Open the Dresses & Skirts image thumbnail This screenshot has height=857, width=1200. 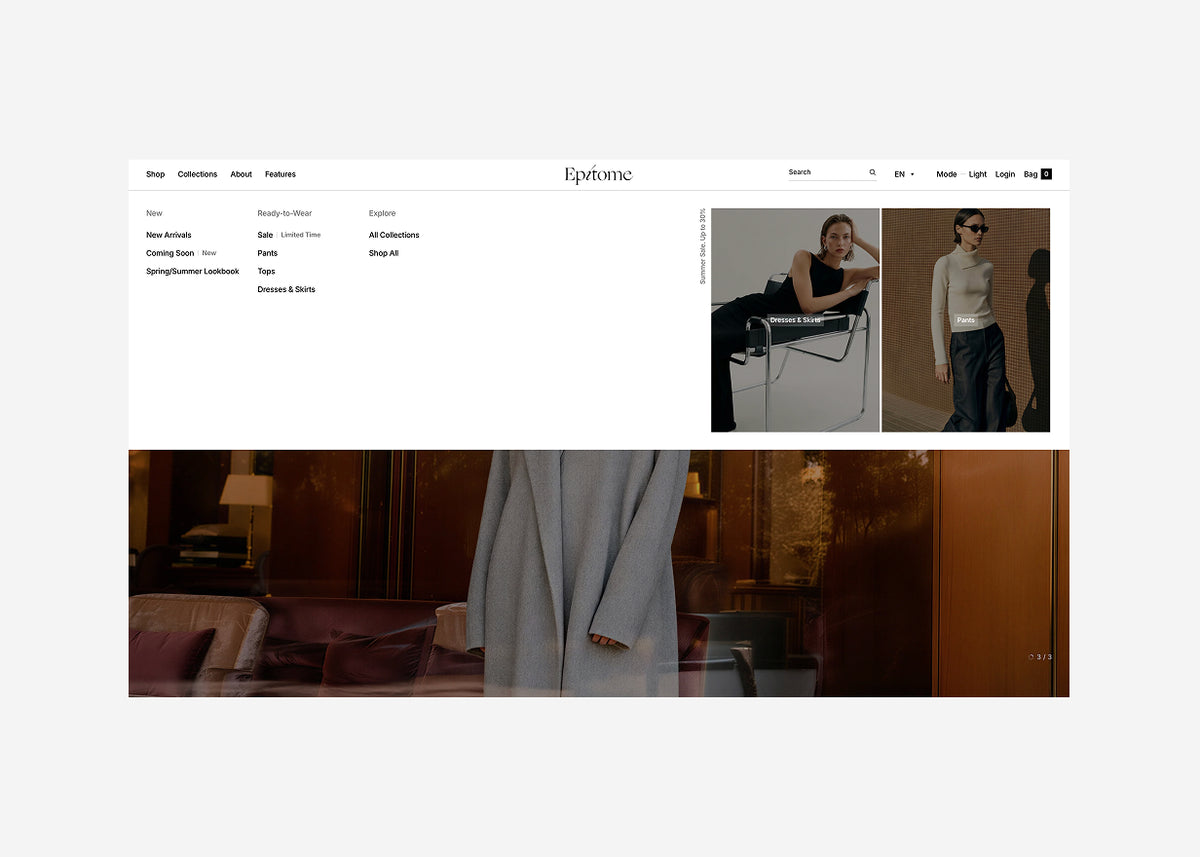(795, 320)
